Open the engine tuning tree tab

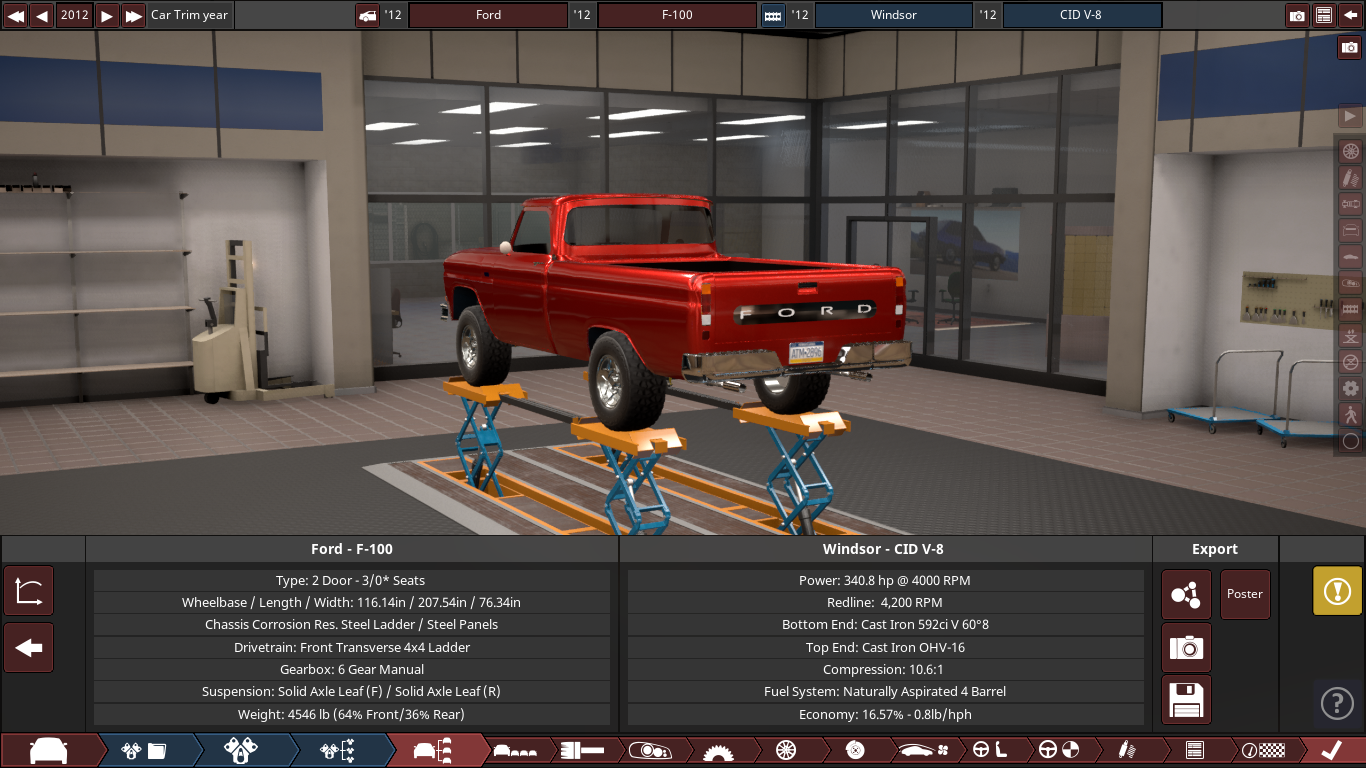click(x=337, y=751)
